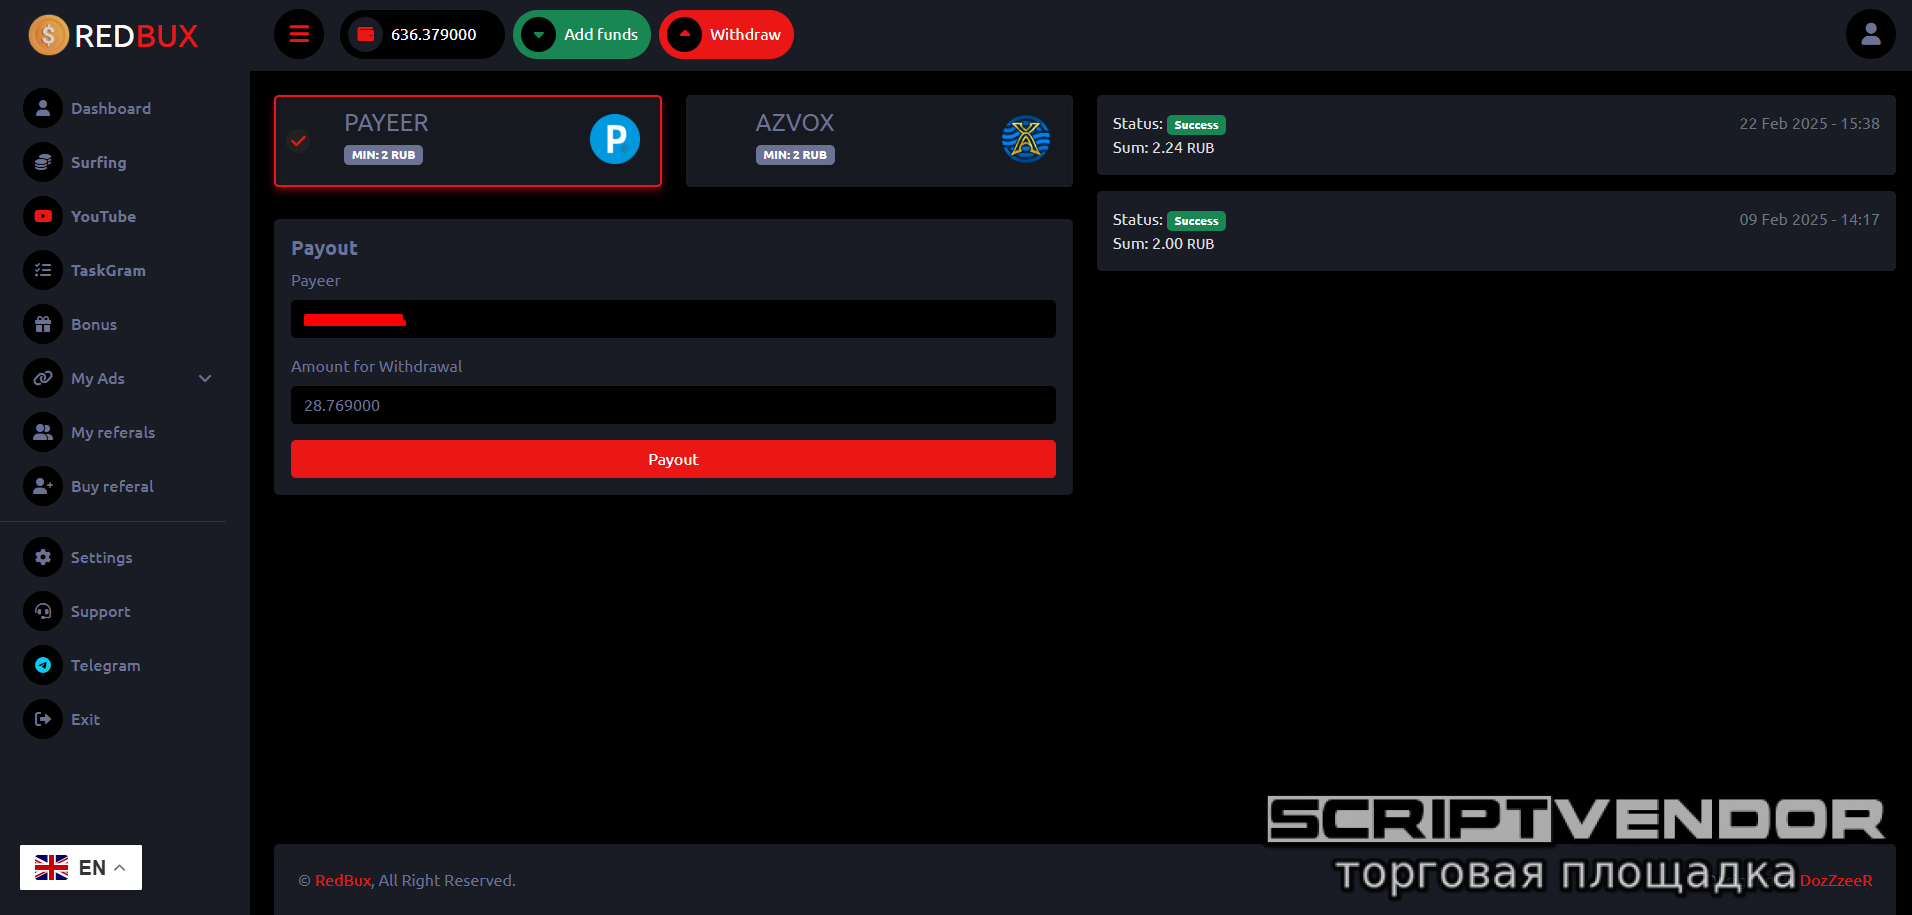Click the Add funds button

pos(582,34)
